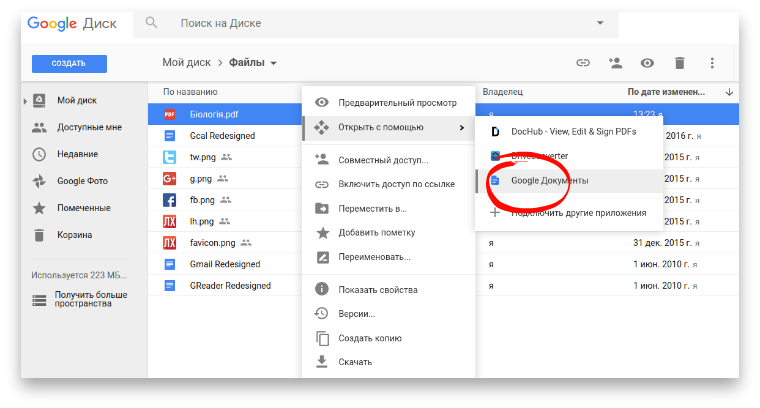Click the get shareable link icon in toolbar
Screen dimensions: 760x408
(x=583, y=63)
